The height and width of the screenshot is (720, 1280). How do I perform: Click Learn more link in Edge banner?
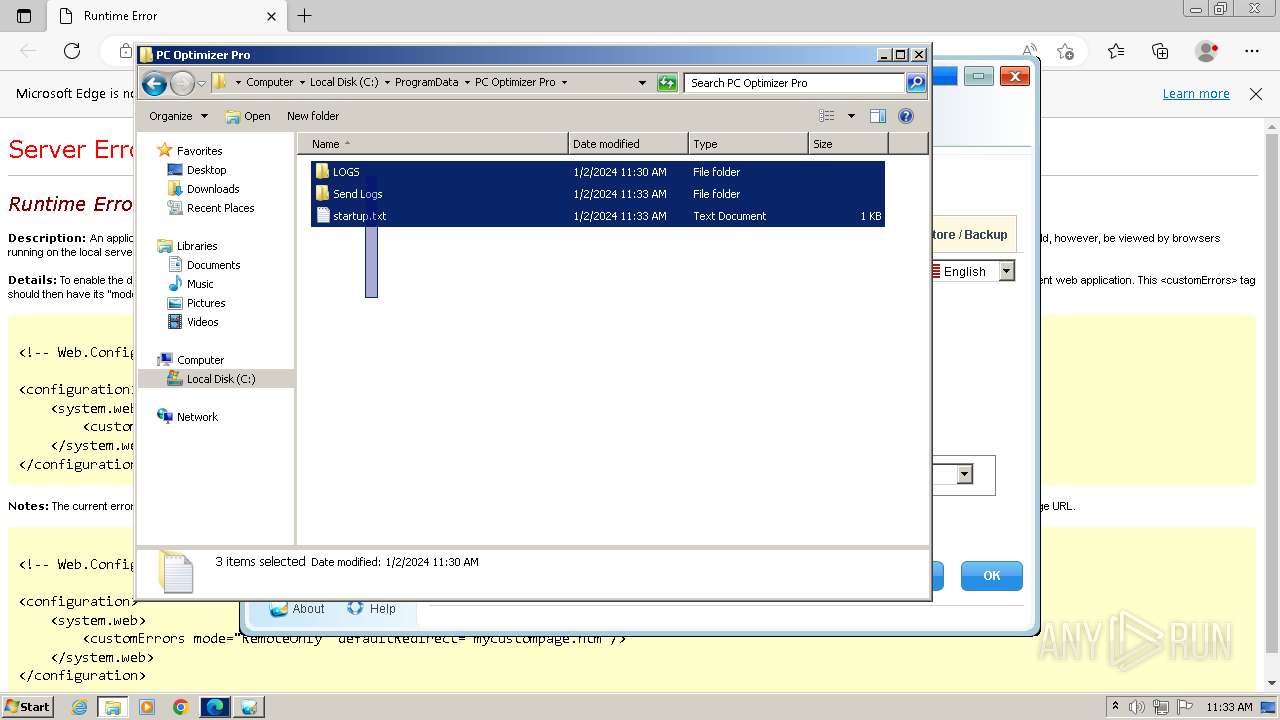coord(1196,94)
